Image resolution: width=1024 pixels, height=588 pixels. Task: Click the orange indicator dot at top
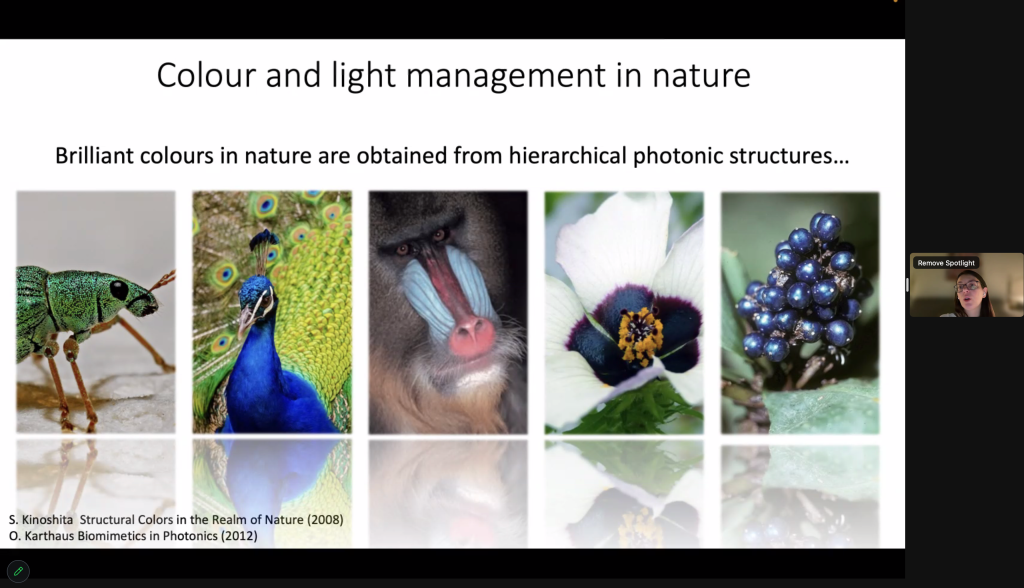coord(896,1)
